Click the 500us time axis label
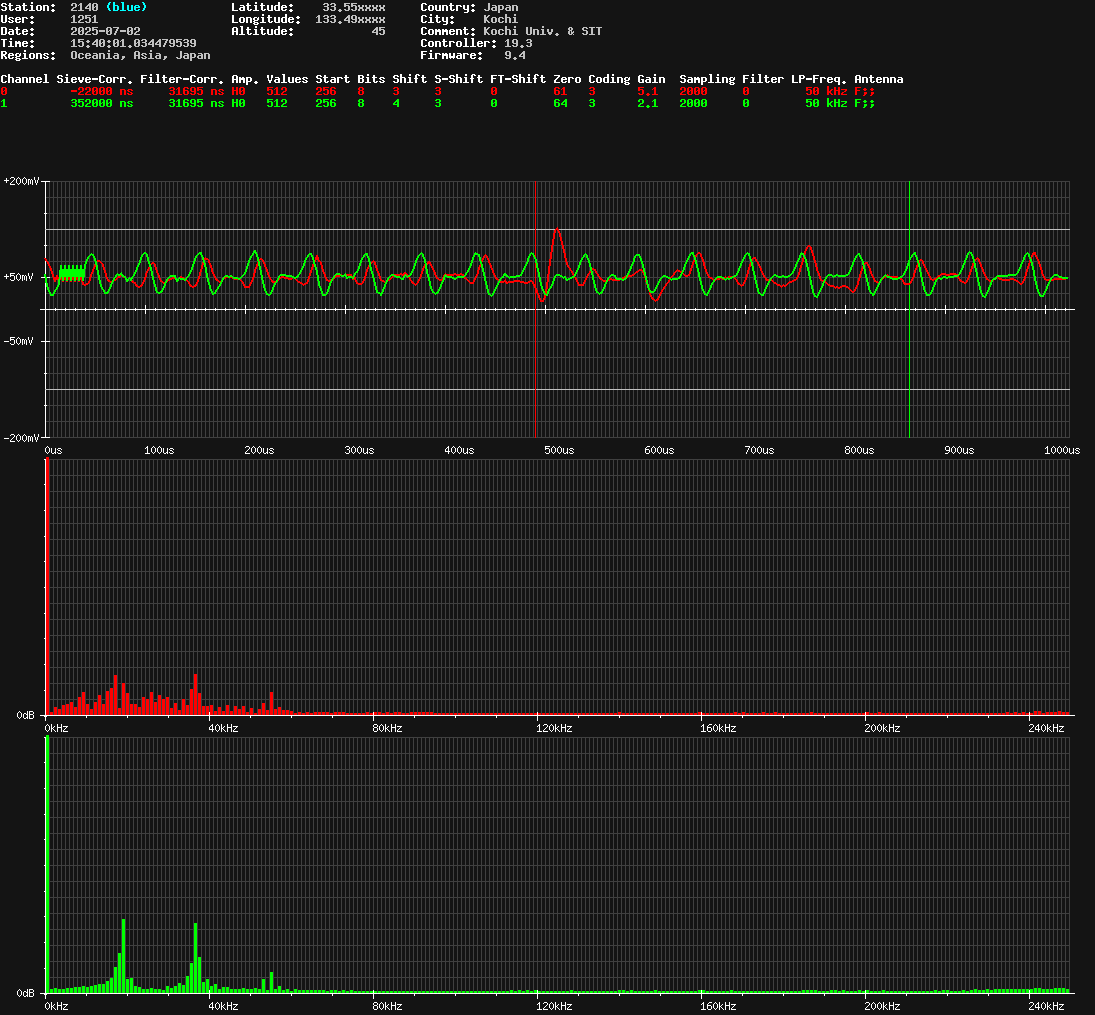Image resolution: width=1095 pixels, height=1015 pixels. click(x=559, y=450)
